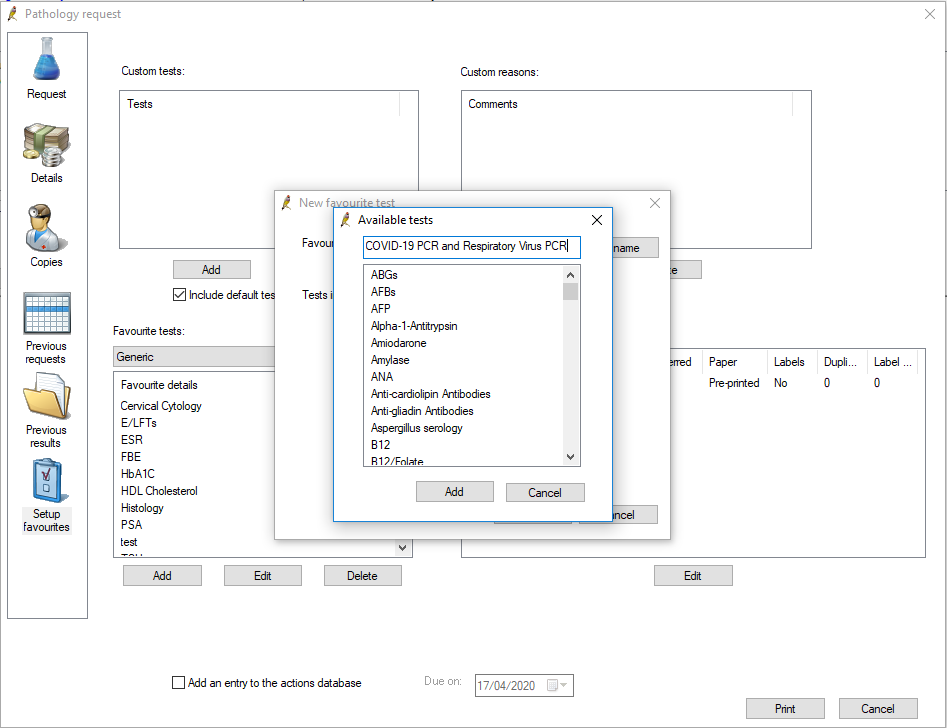947x728 pixels.
Task: Toggle Include default tests checkbox
Action: click(x=180, y=295)
